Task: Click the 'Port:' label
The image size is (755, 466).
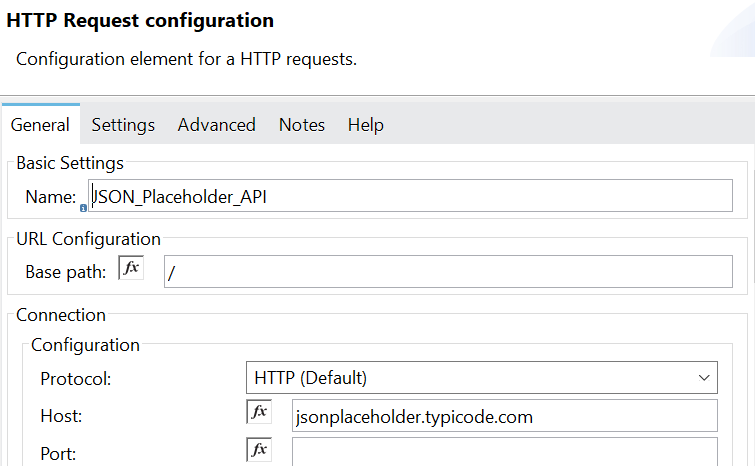Action: click(x=58, y=453)
